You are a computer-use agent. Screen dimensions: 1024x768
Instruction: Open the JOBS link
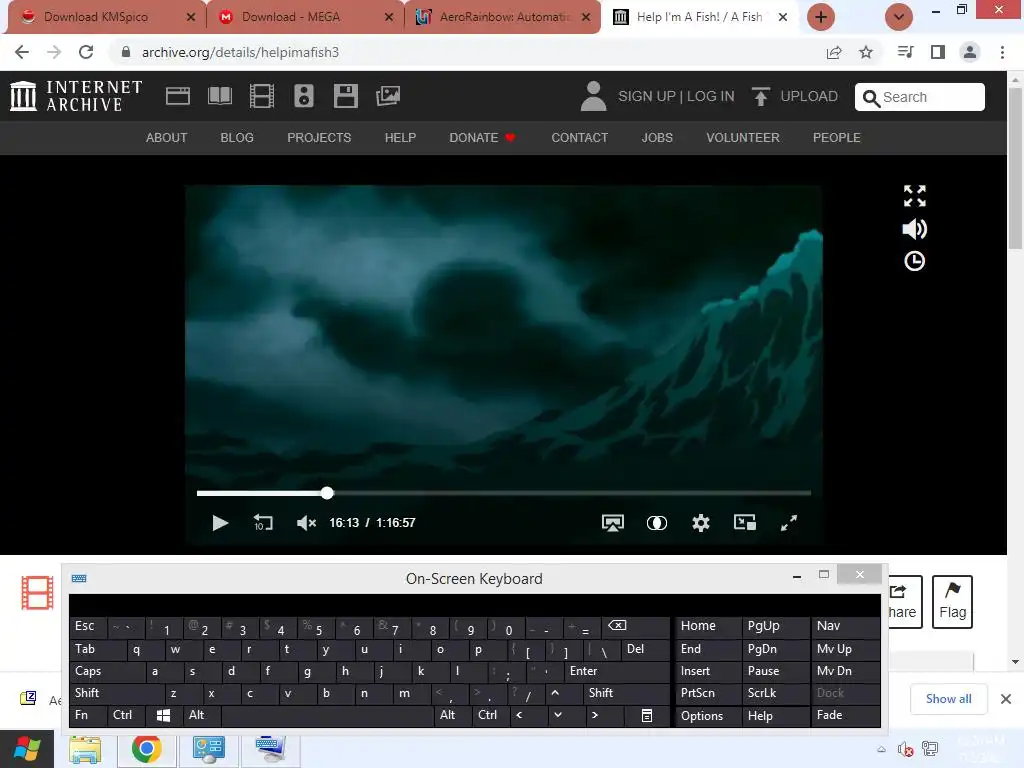pyautogui.click(x=657, y=138)
